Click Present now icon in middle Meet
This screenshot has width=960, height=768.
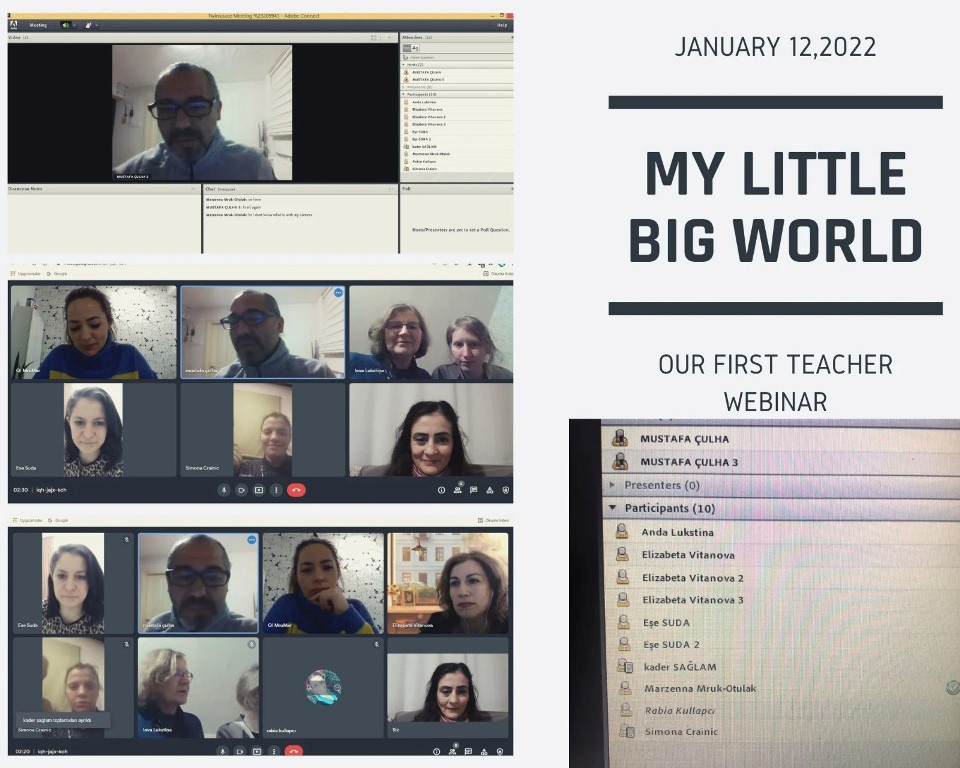[258, 490]
